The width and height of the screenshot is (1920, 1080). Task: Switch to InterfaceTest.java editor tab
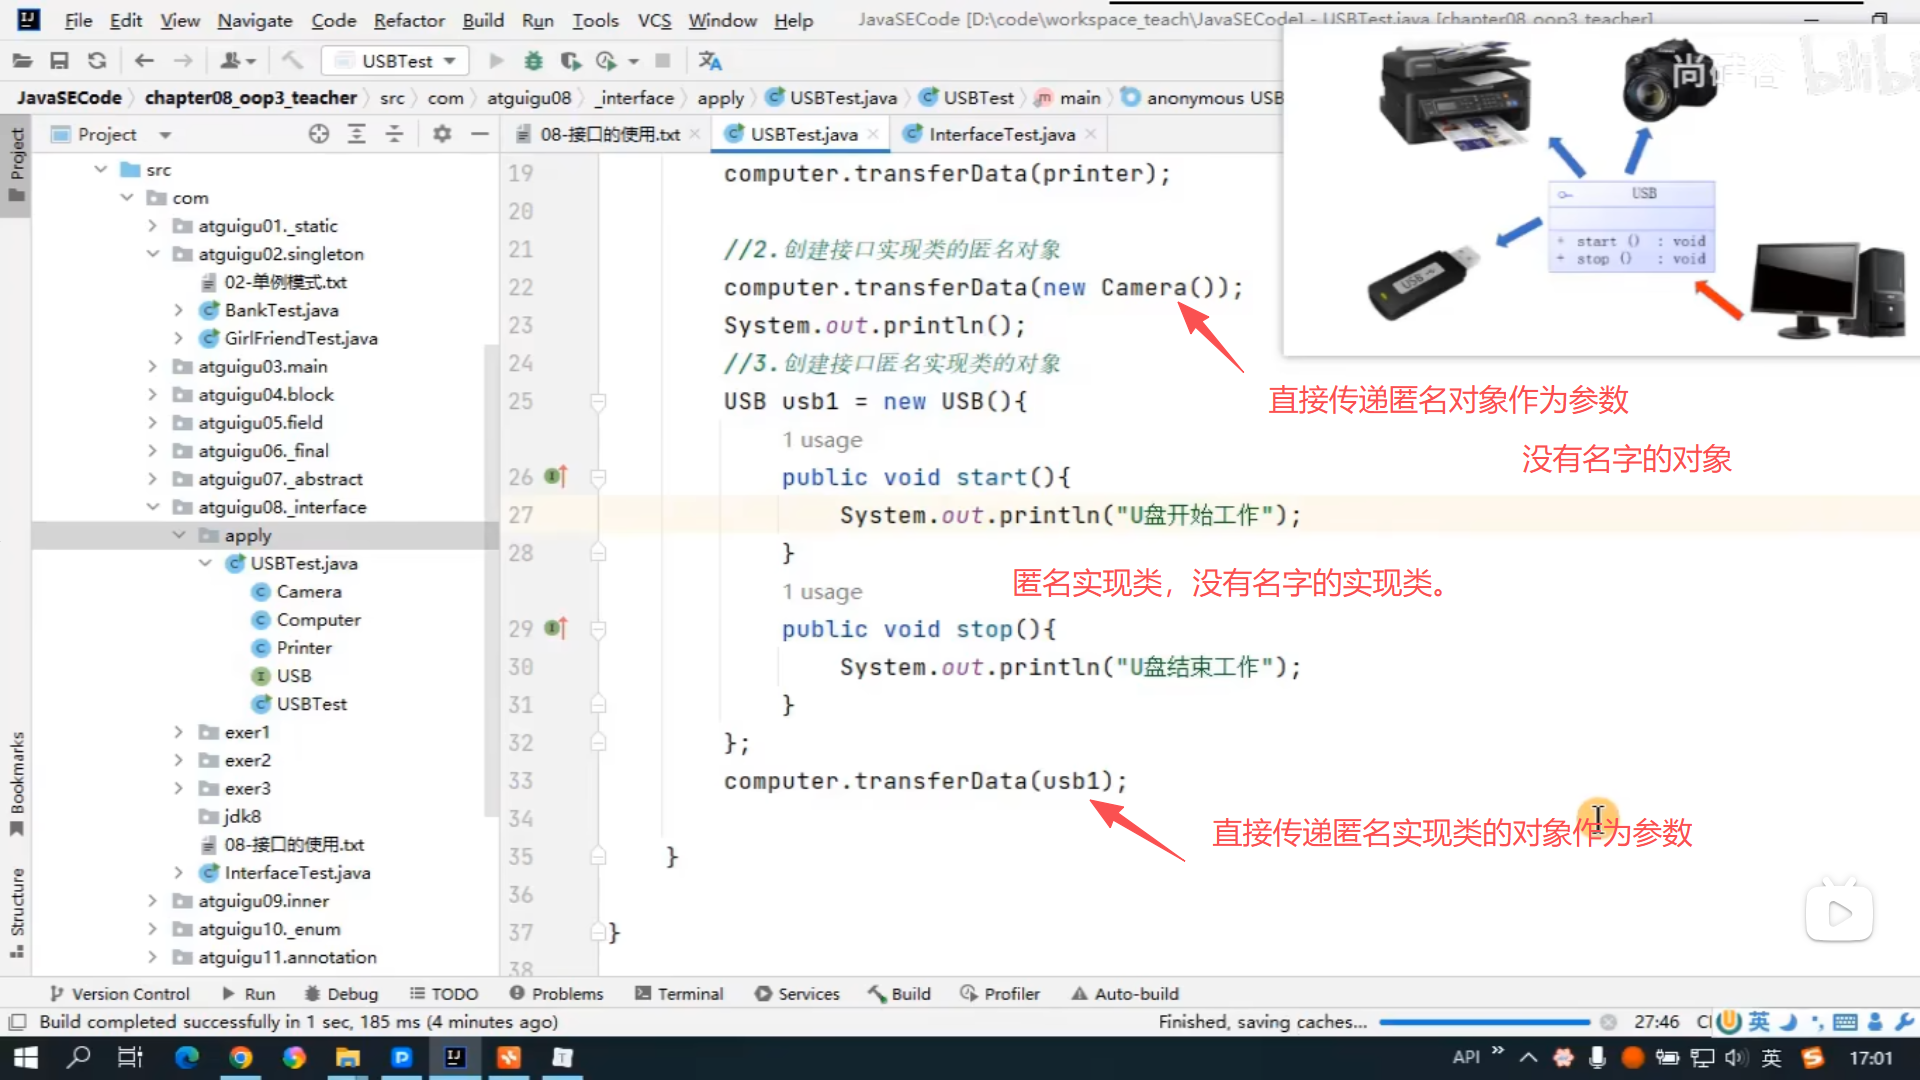click(1001, 134)
